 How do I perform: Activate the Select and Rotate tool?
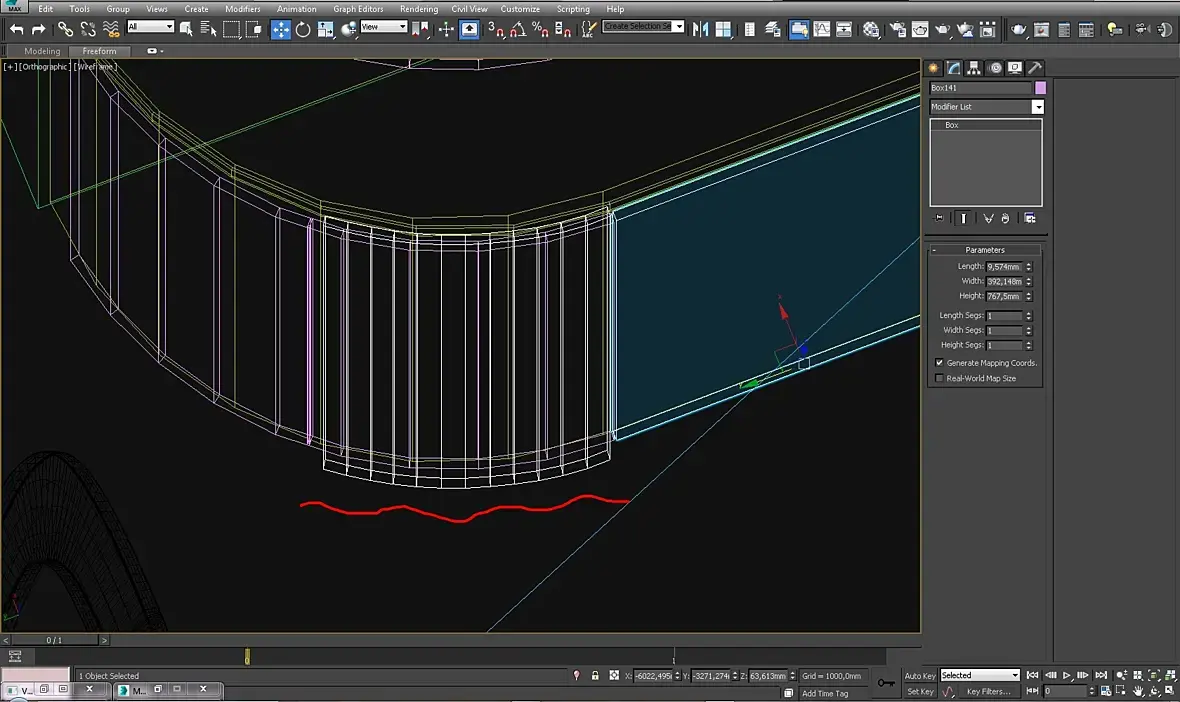303,29
